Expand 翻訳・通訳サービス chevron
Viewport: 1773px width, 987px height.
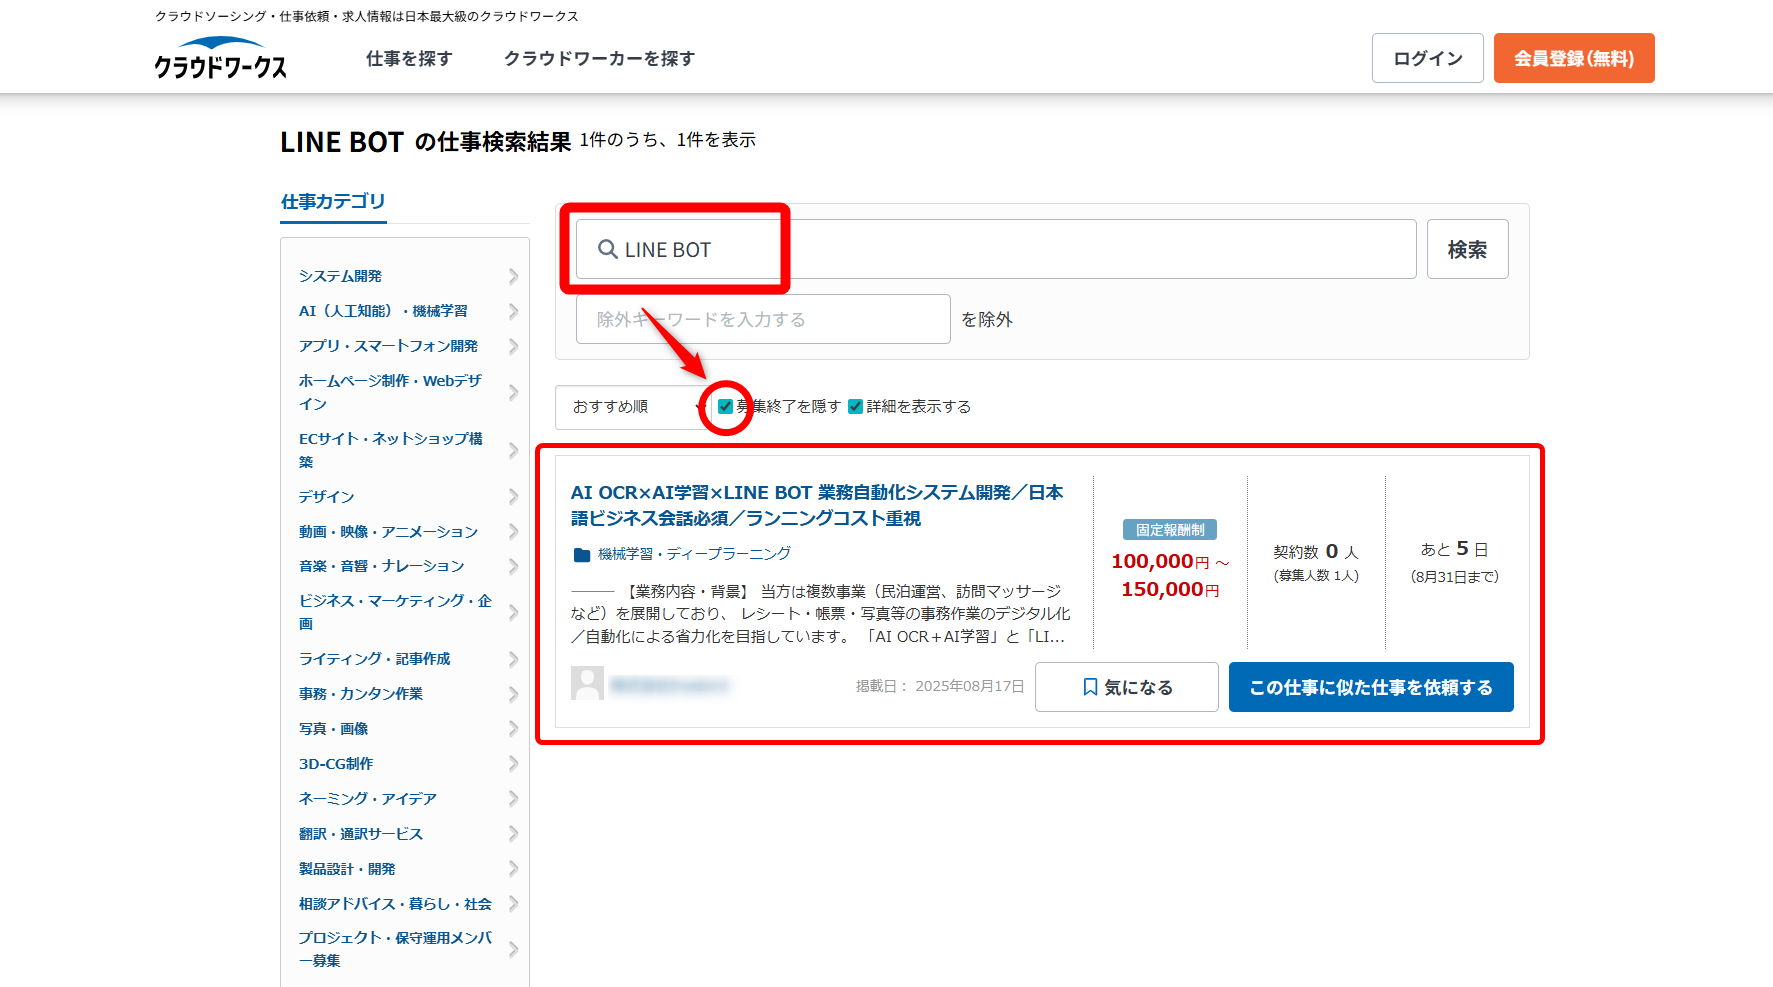(513, 833)
